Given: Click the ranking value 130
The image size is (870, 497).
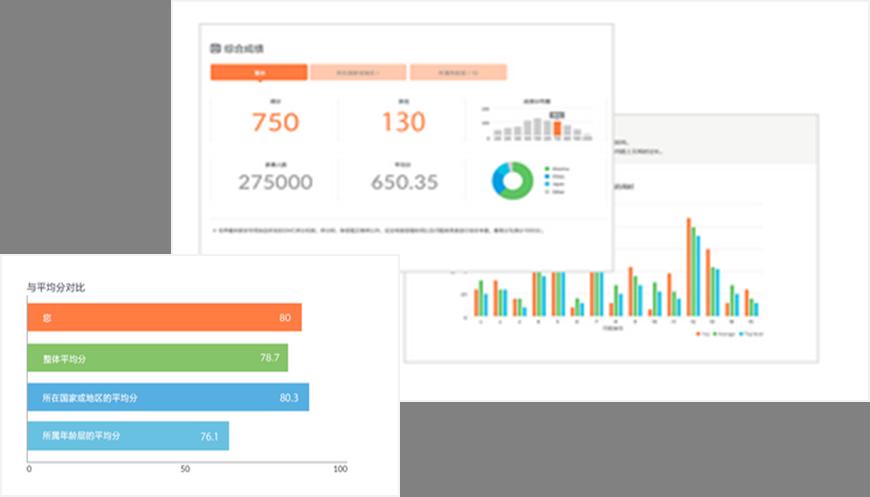Looking at the screenshot, I should (x=404, y=124).
